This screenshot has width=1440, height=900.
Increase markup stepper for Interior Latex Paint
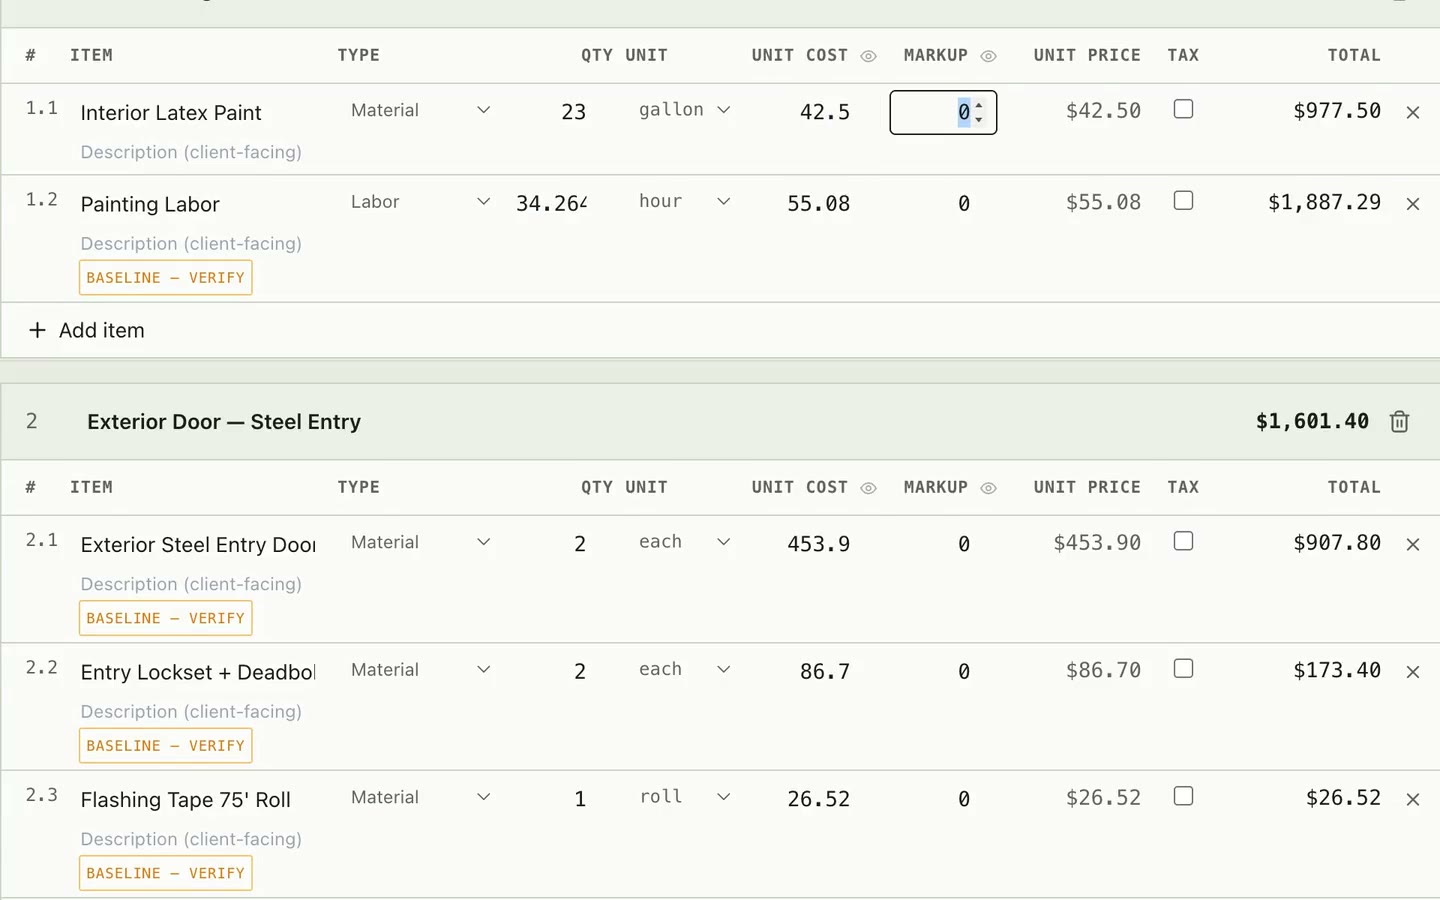pos(979,105)
